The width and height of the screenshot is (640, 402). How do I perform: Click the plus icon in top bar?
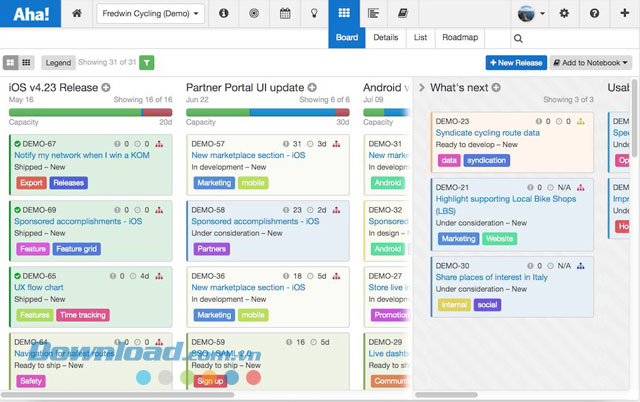[x=624, y=13]
